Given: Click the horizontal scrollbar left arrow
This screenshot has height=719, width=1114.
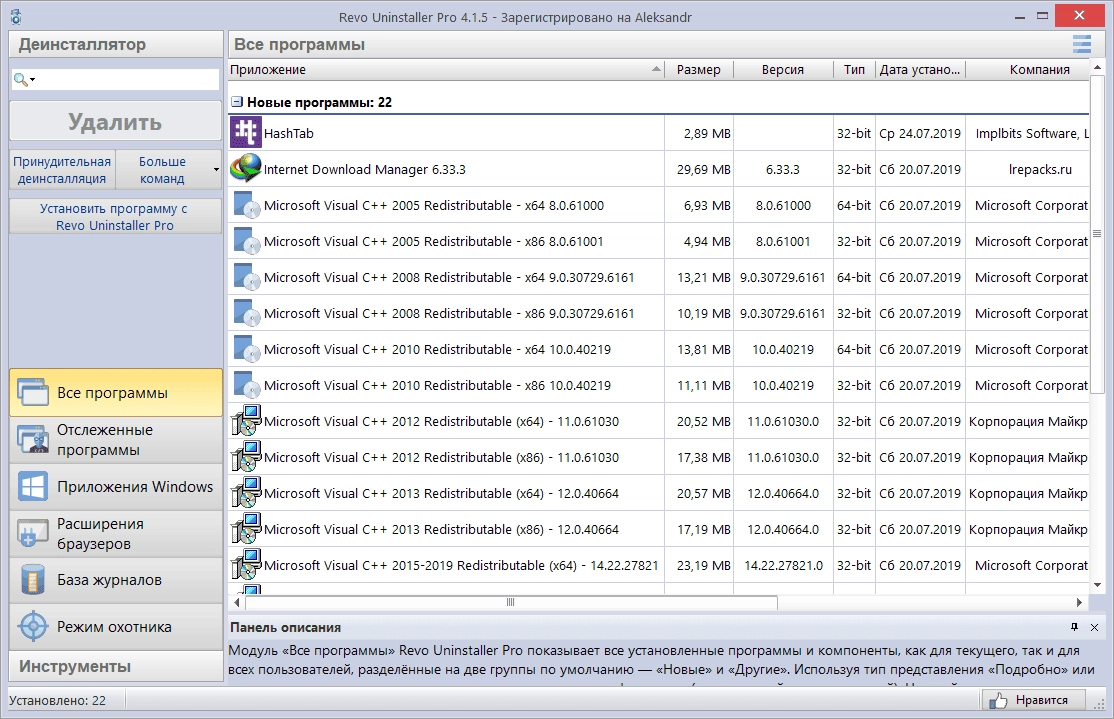Looking at the screenshot, I should [x=237, y=602].
